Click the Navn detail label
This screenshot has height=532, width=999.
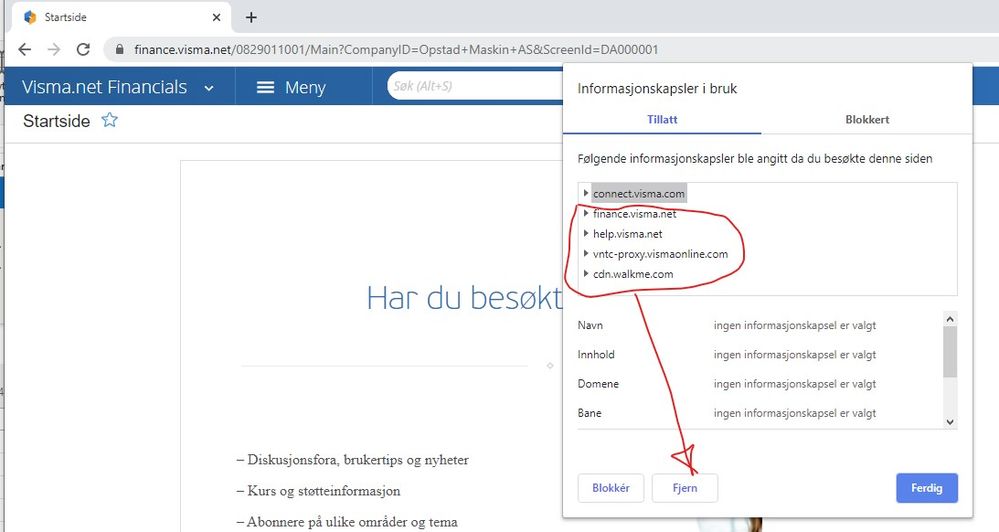590,325
